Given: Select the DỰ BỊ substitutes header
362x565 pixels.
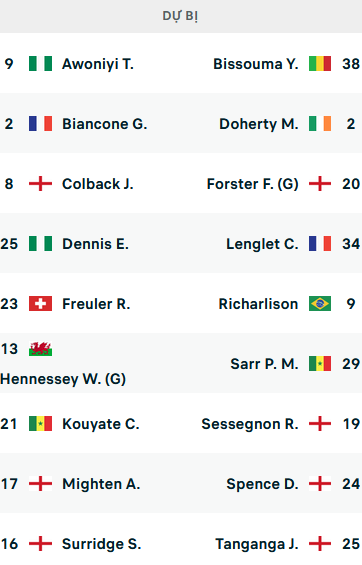Looking at the screenshot, I should 180,16.
